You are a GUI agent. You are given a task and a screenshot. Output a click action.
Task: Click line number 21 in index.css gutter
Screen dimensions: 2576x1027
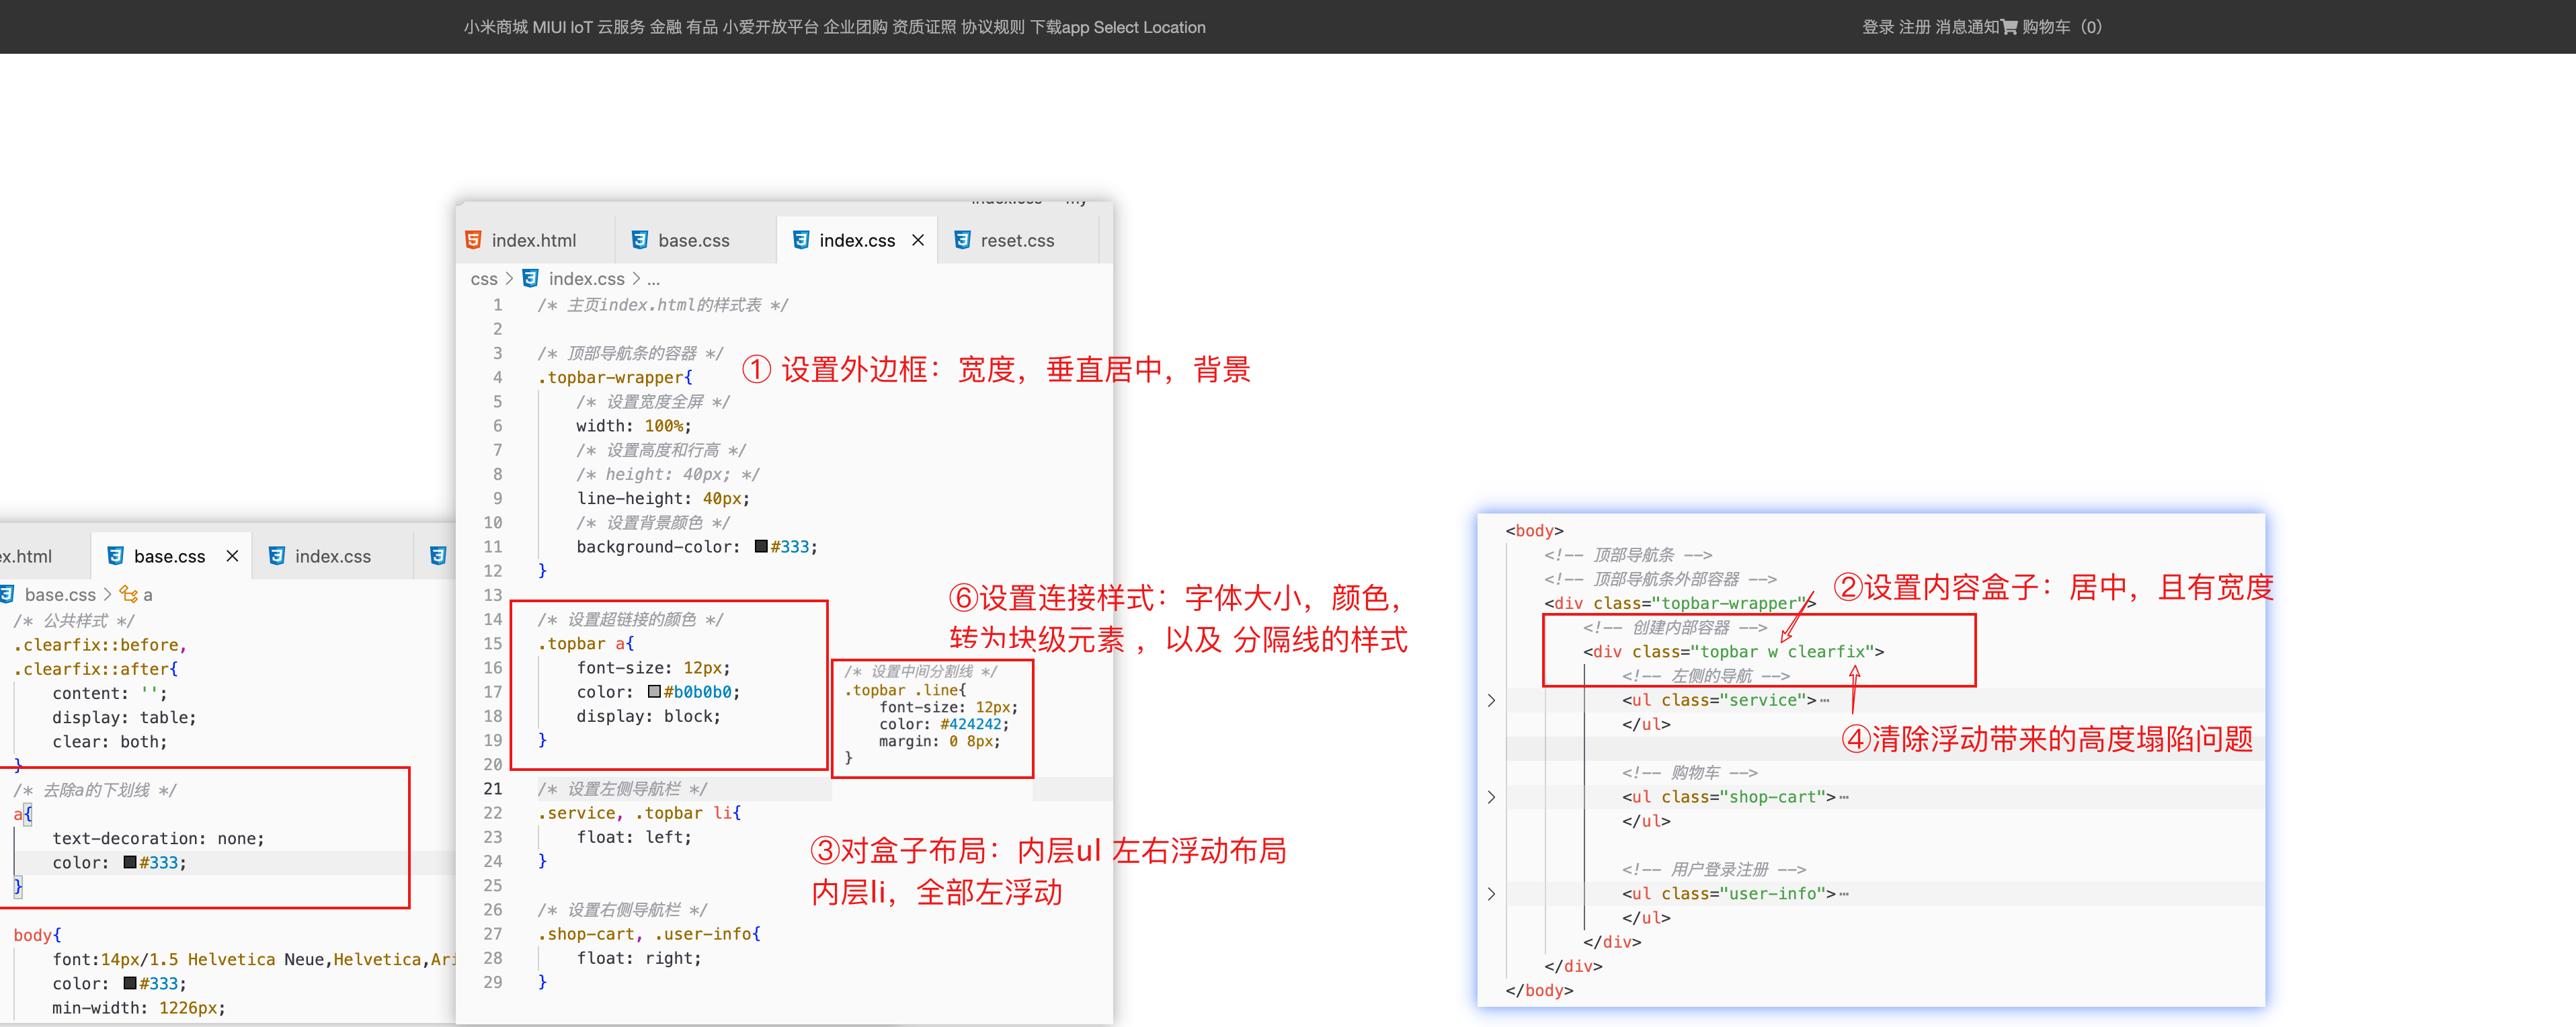point(493,789)
